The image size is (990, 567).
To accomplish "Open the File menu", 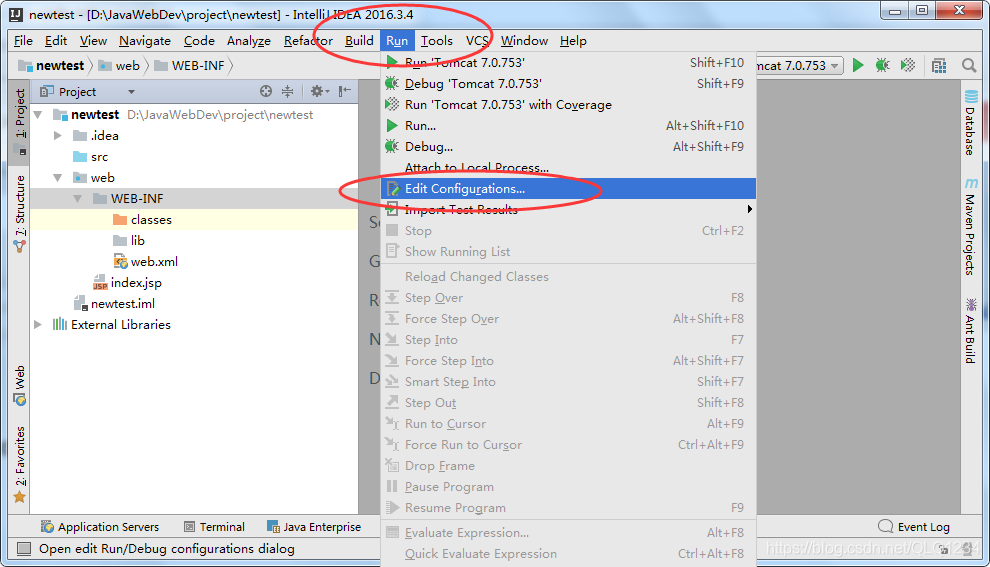I will click(23, 40).
